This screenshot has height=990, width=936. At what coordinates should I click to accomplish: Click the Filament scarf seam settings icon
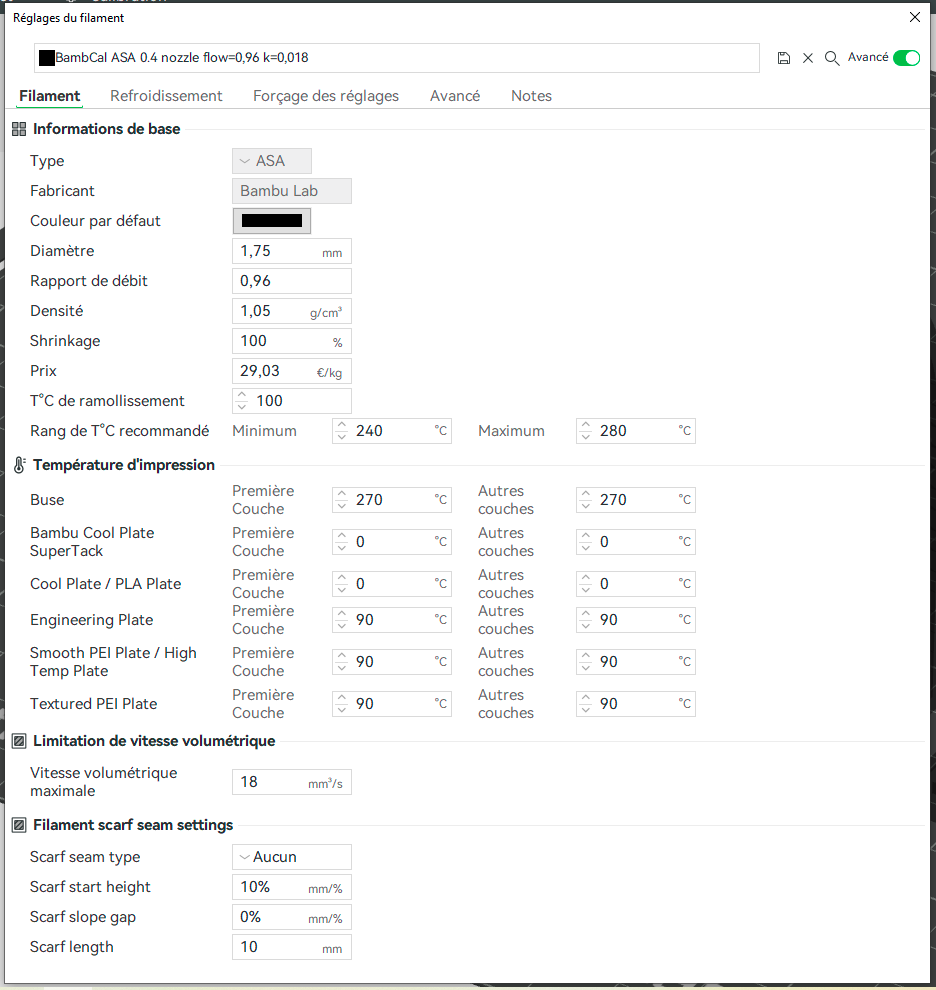(19, 825)
